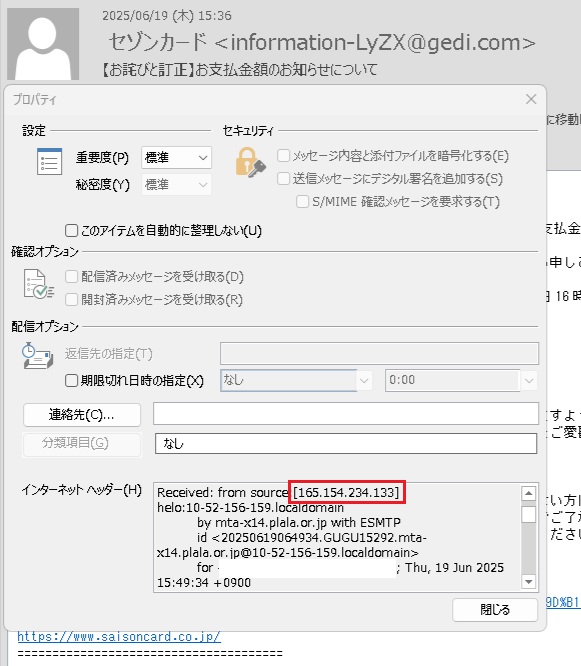Click the email subject 【お詫びと訂正】お支払金額のお知らせについて
Viewport: 581px width, 666px height.
239,69
